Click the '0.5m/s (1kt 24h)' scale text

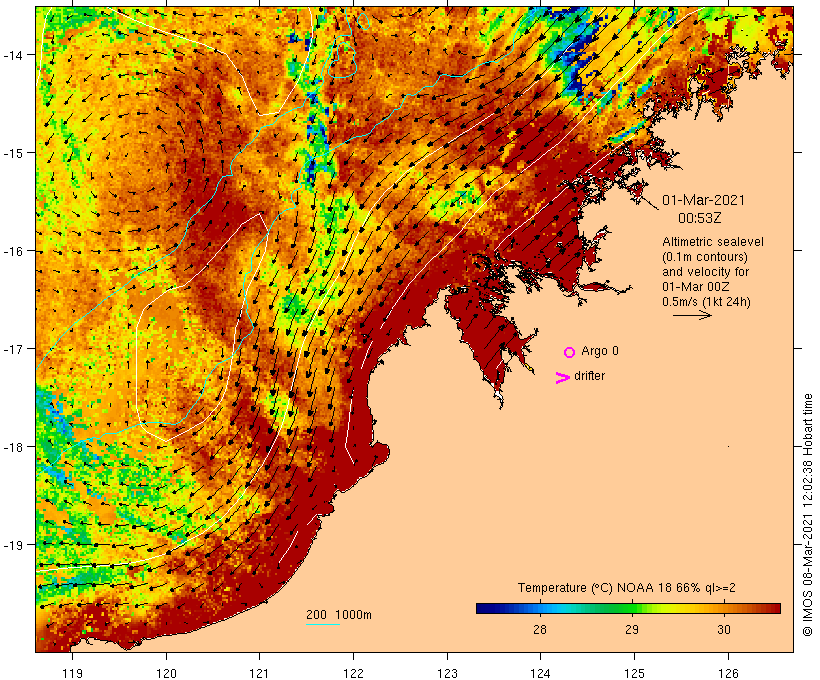(x=707, y=302)
